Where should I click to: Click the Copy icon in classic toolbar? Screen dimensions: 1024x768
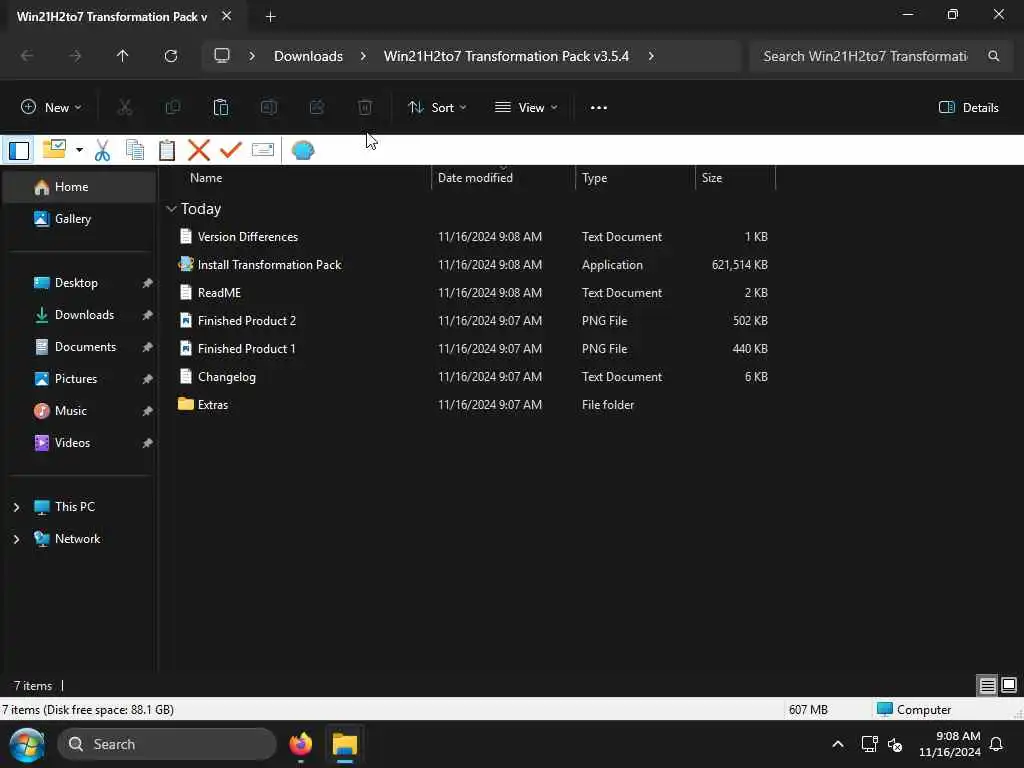[x=135, y=150]
